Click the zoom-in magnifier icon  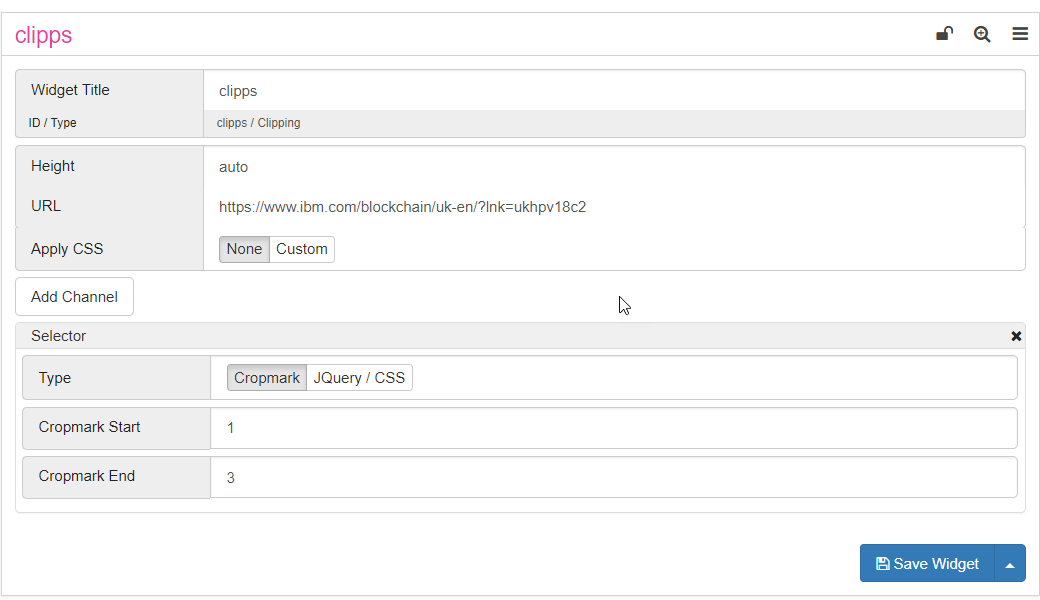(x=982, y=33)
